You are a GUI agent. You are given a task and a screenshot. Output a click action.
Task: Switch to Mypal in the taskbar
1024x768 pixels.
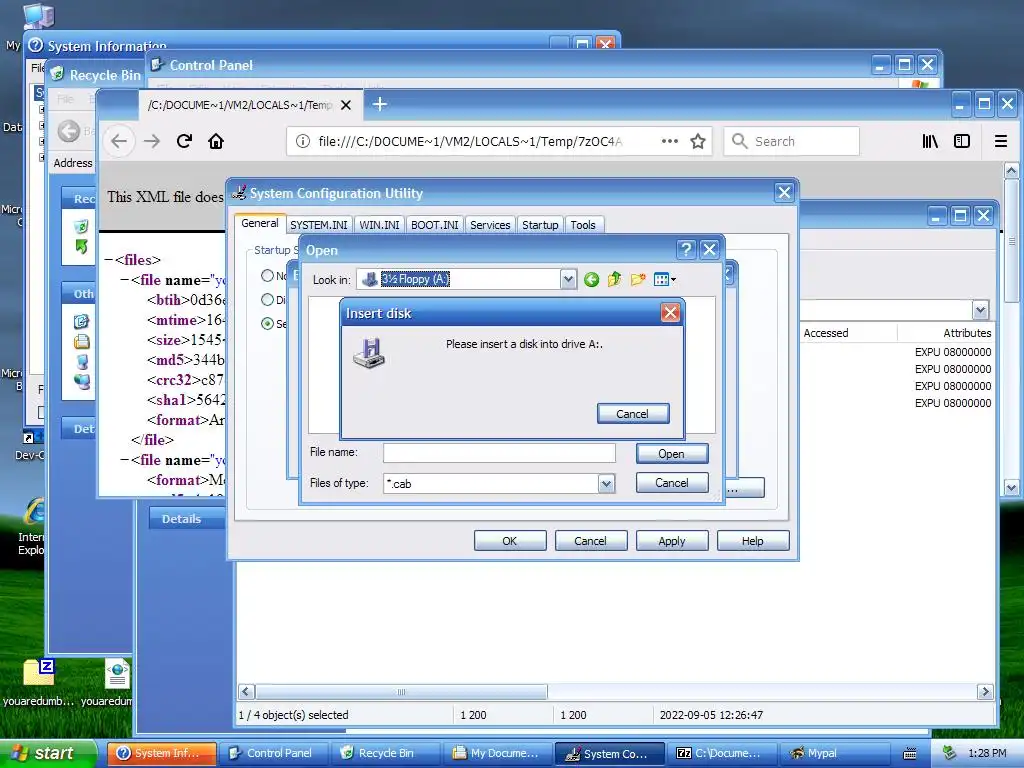tap(835, 754)
